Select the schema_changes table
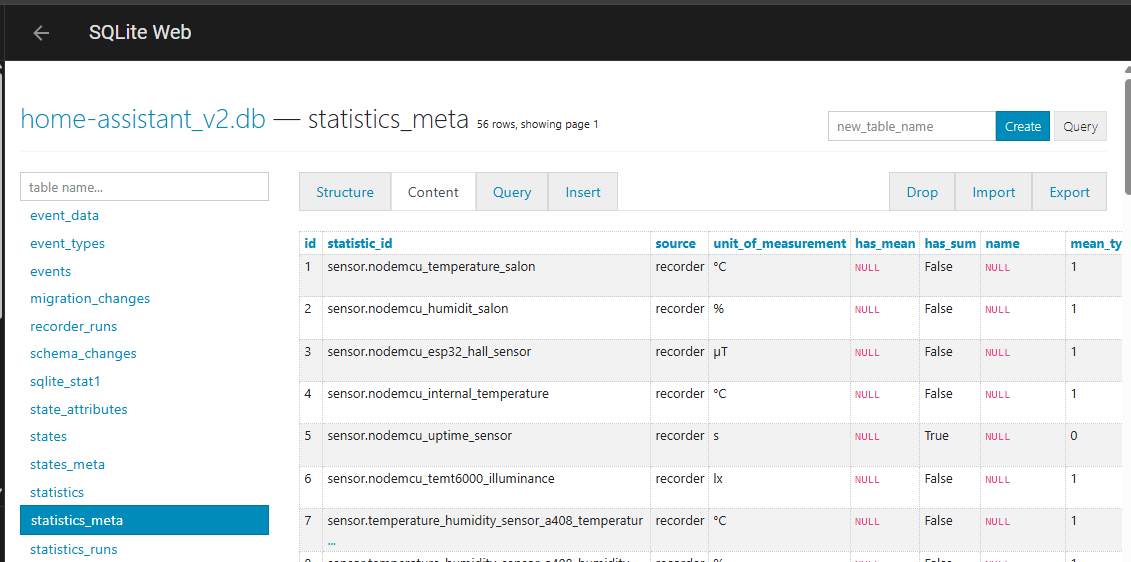The image size is (1131, 562). (83, 354)
